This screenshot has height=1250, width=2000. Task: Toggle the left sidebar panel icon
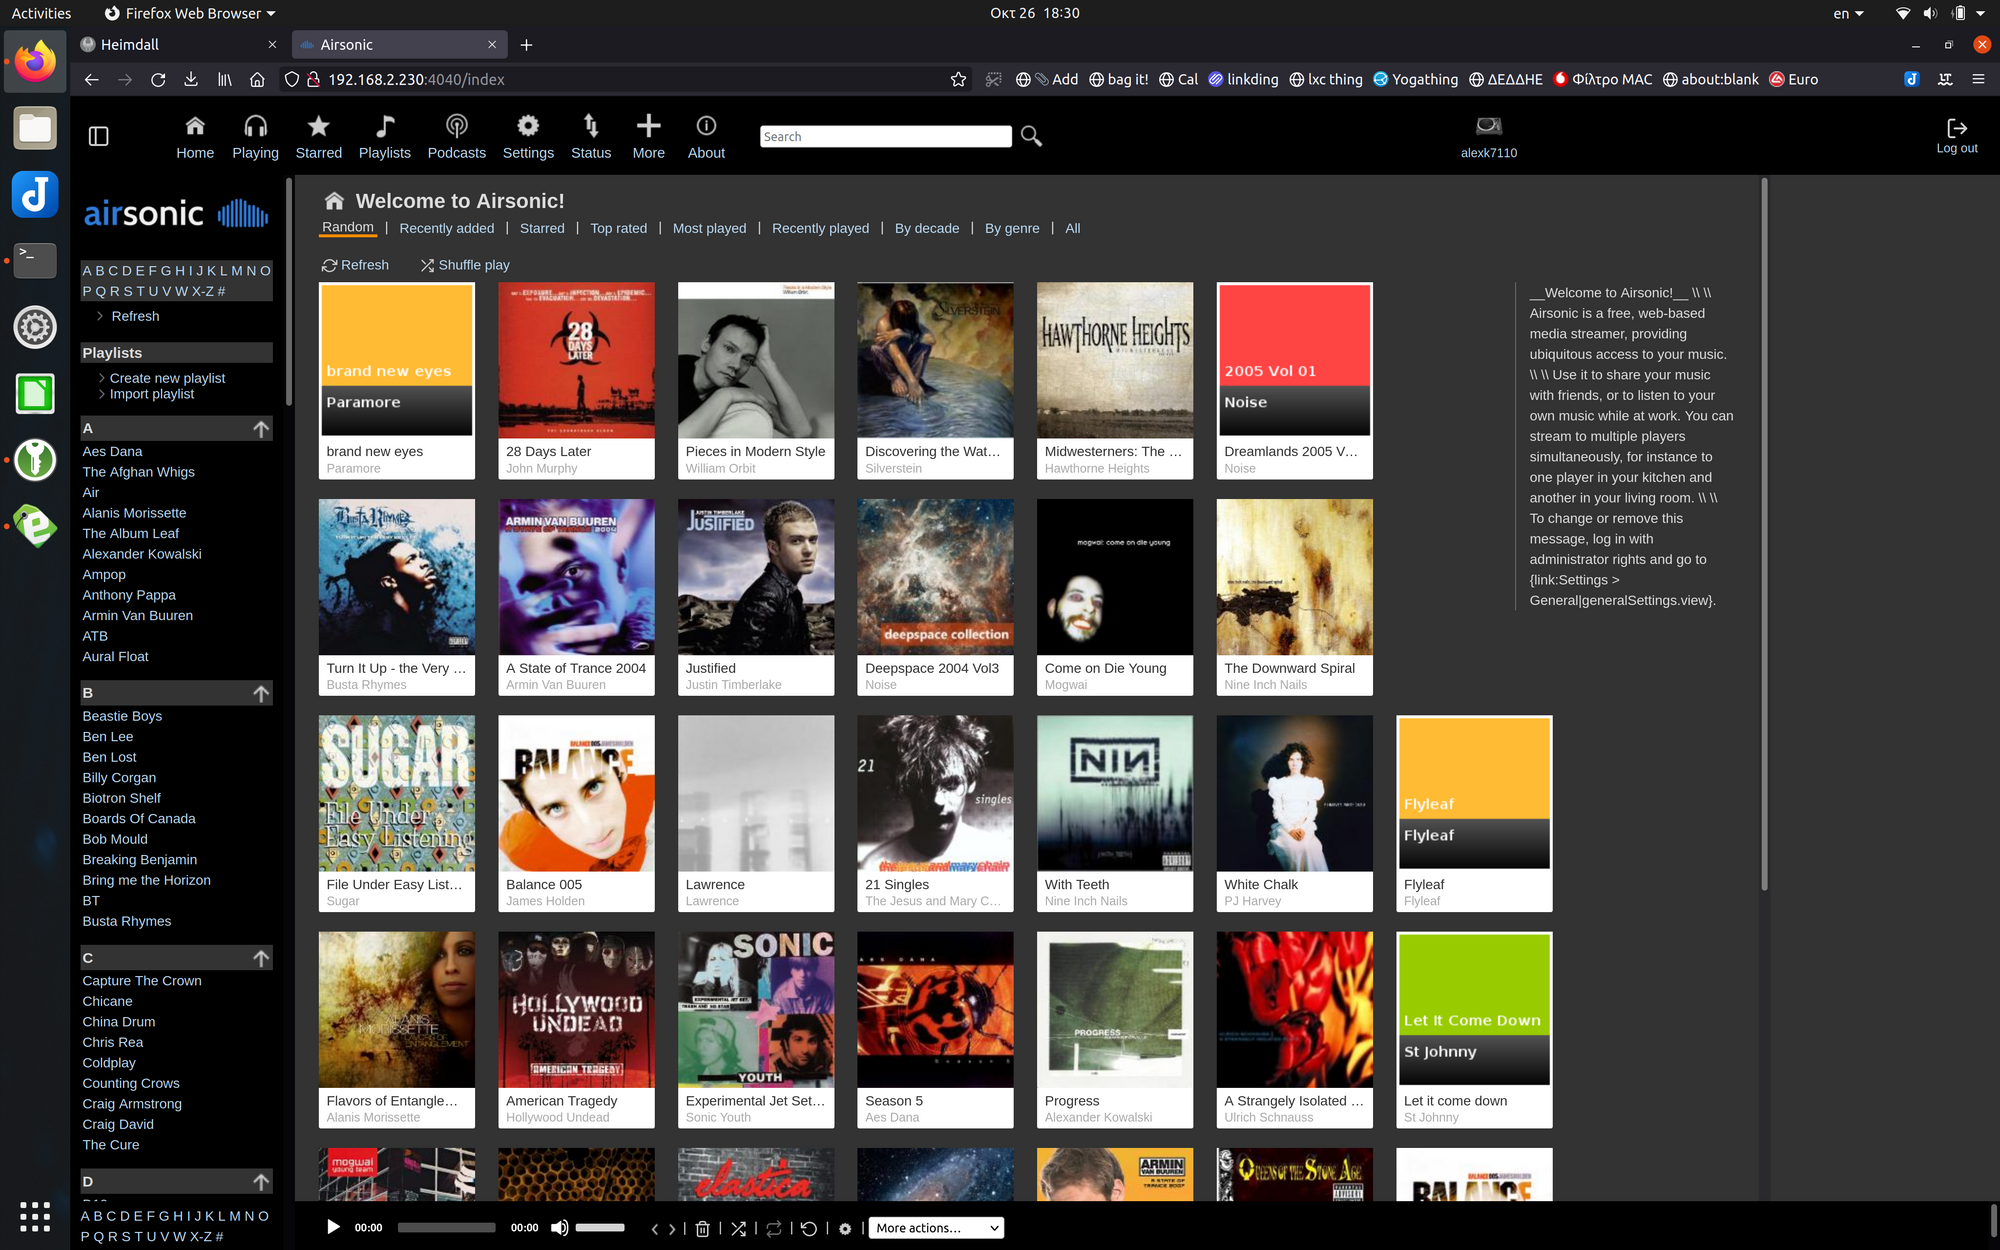[x=98, y=136]
